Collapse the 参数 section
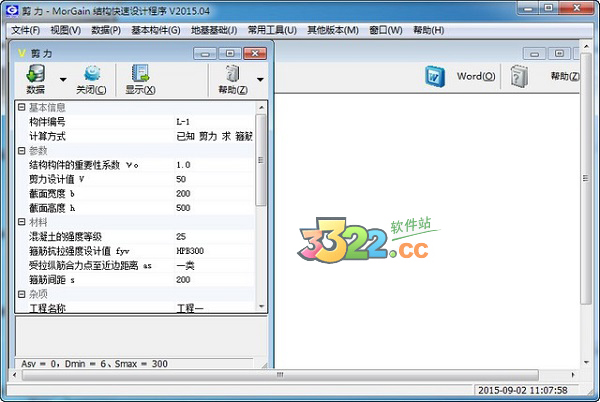 [21, 150]
